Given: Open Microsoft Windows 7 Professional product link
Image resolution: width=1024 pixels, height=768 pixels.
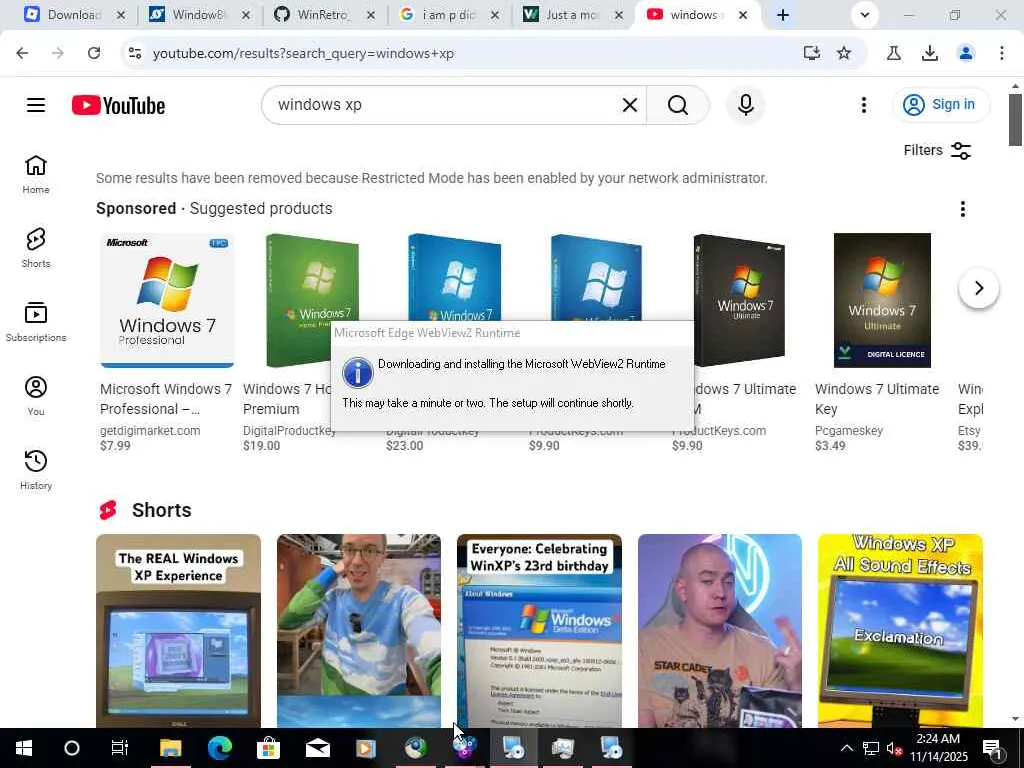Looking at the screenshot, I should (166, 399).
